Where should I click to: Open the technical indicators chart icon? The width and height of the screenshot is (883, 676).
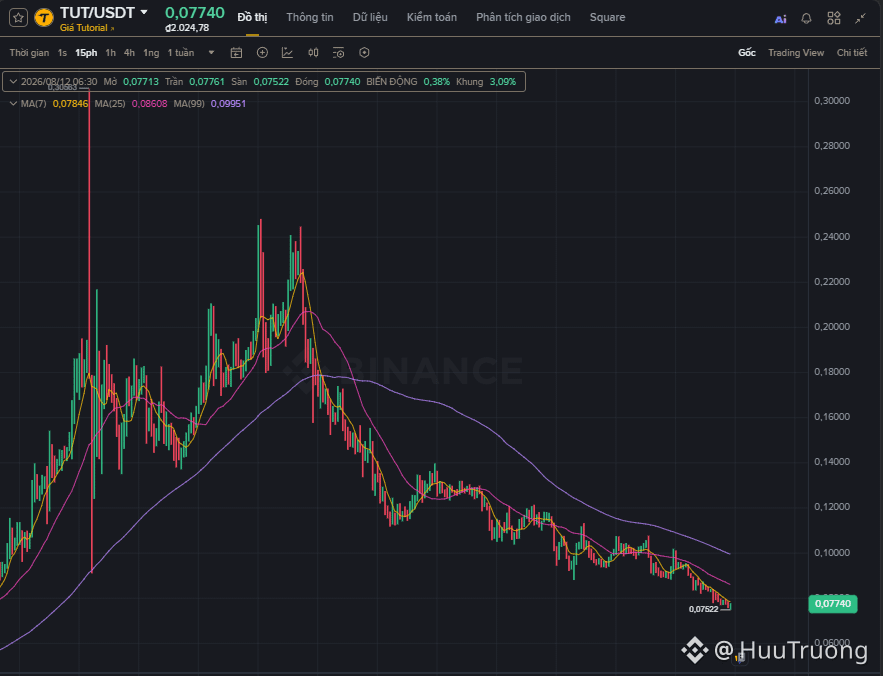pyautogui.click(x=287, y=53)
